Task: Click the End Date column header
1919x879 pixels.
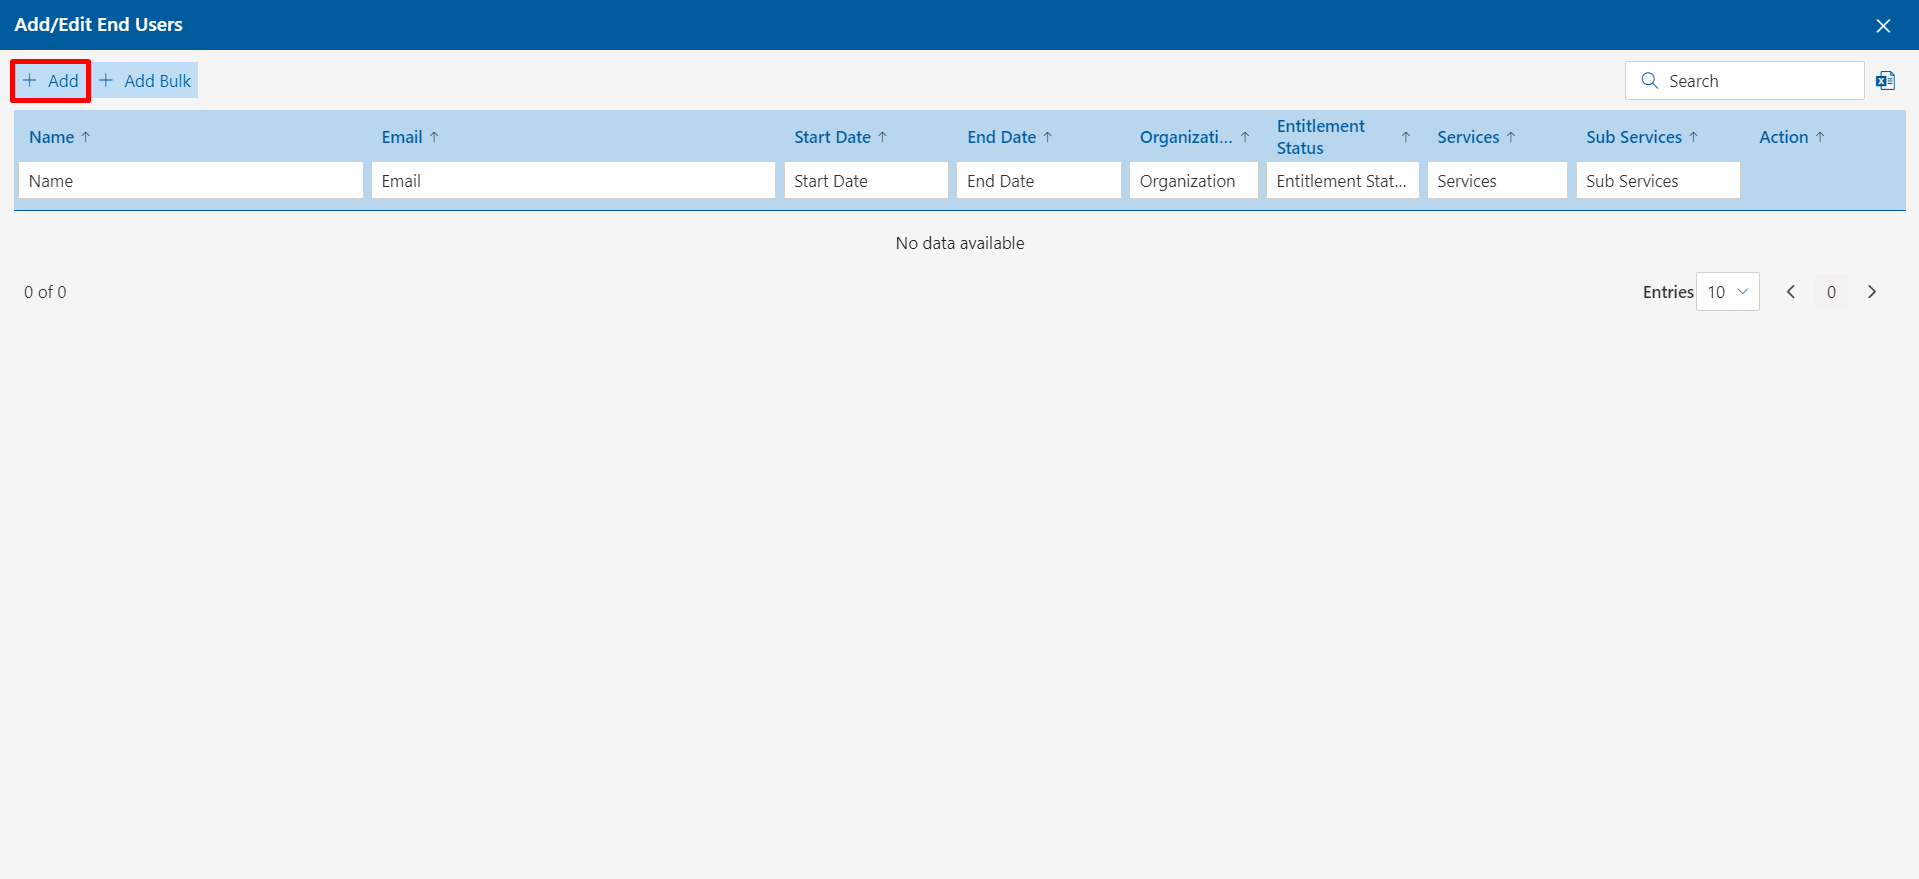Action: point(1001,137)
